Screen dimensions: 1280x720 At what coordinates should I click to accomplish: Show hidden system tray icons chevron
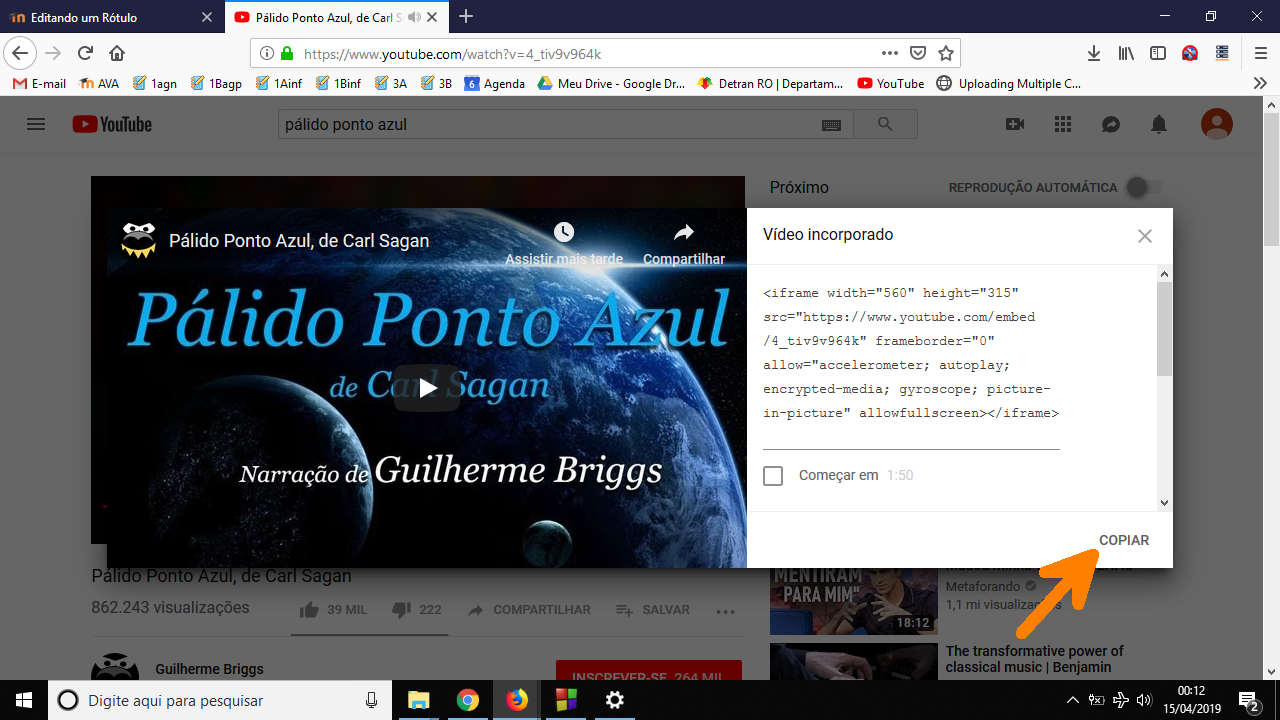1072,700
